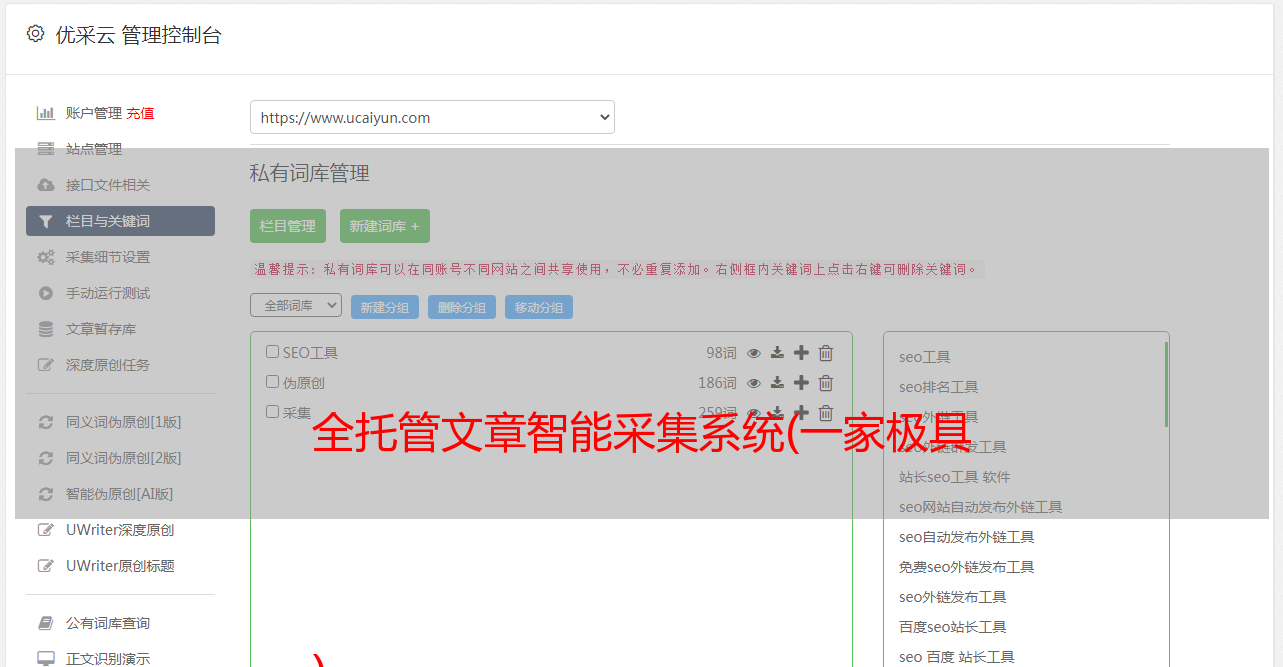Tick the SEO工具 checkbox
Viewport: 1283px width, 667px height.
(x=272, y=352)
